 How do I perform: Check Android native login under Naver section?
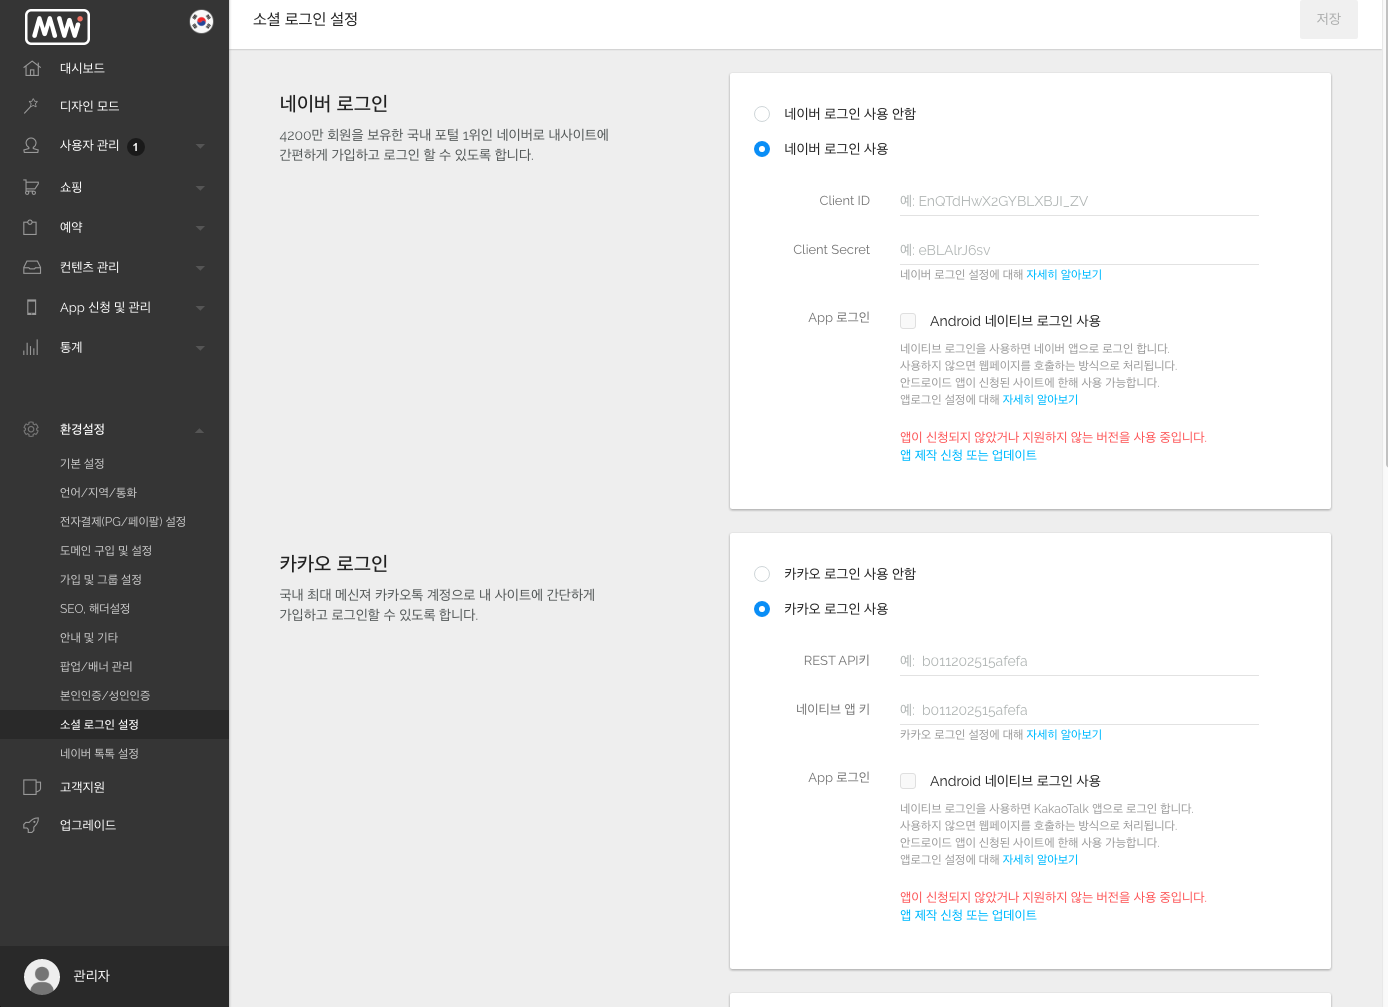tap(908, 321)
